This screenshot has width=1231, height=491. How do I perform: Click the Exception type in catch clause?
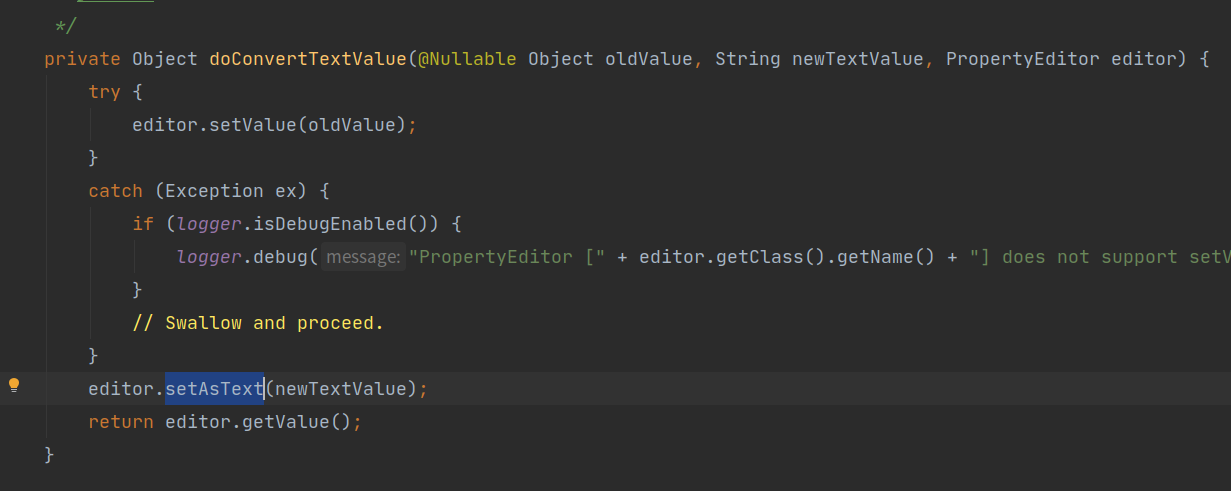pos(215,190)
